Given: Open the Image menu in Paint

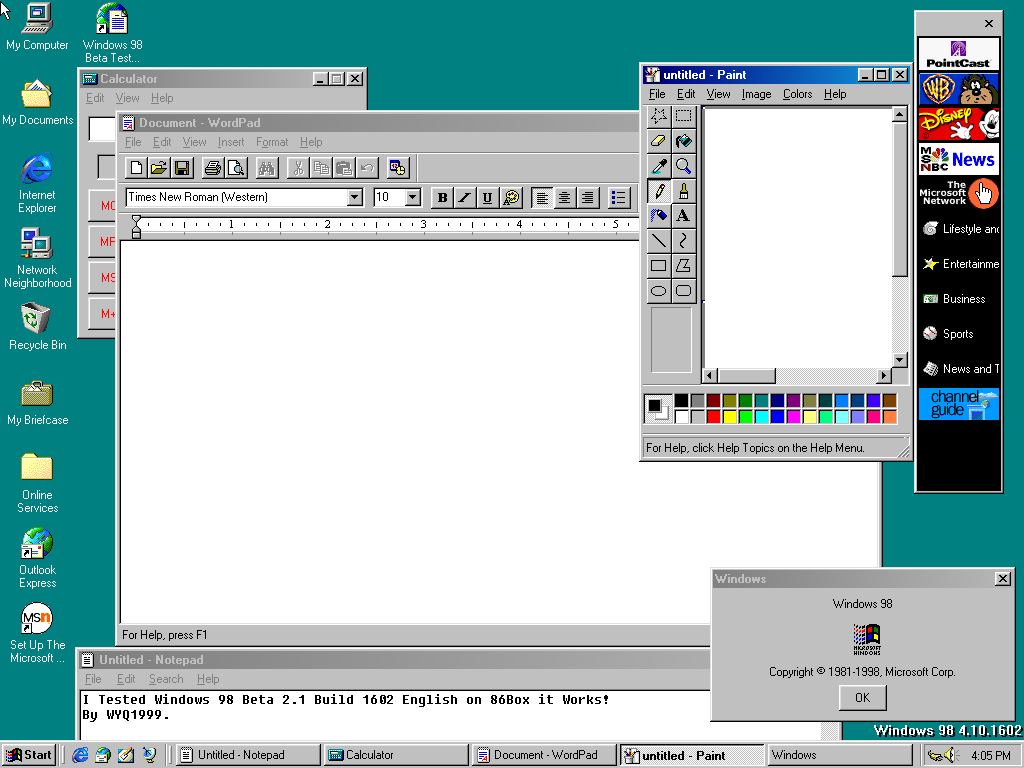Looking at the screenshot, I should [756, 94].
